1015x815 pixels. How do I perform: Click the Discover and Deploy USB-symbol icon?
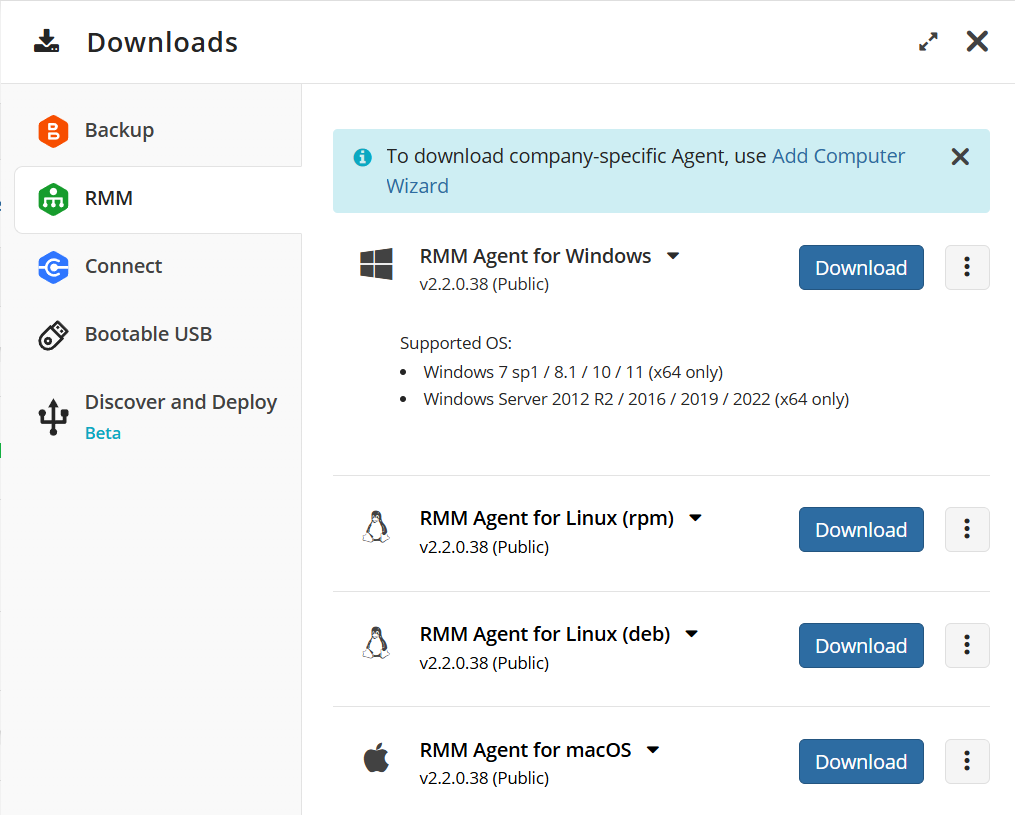(53, 417)
